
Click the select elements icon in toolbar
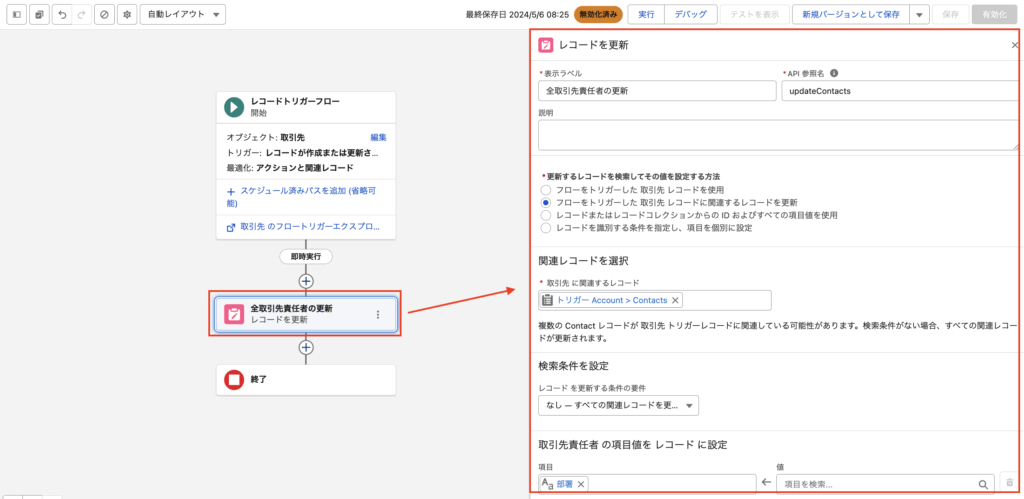click(x=38, y=15)
